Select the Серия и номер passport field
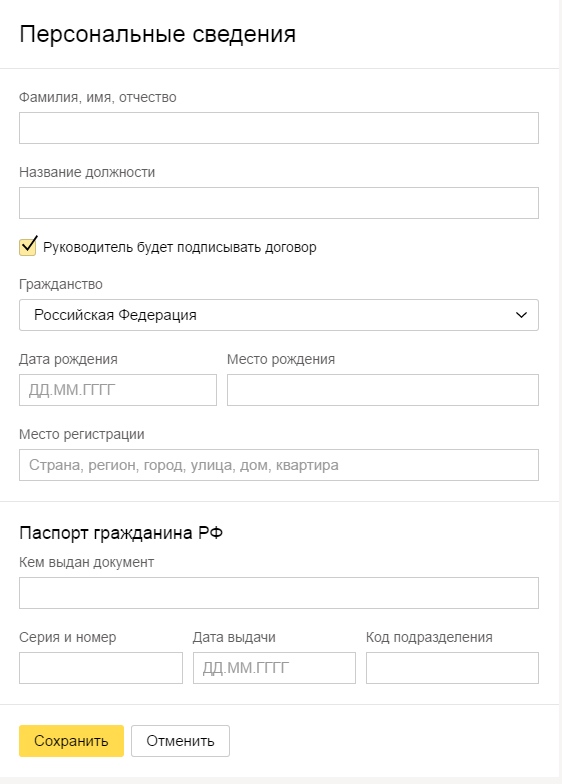This screenshot has height=784, width=562. [x=101, y=668]
